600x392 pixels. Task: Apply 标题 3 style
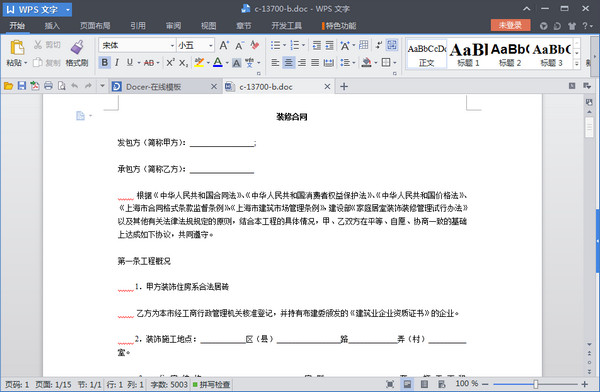click(x=551, y=54)
